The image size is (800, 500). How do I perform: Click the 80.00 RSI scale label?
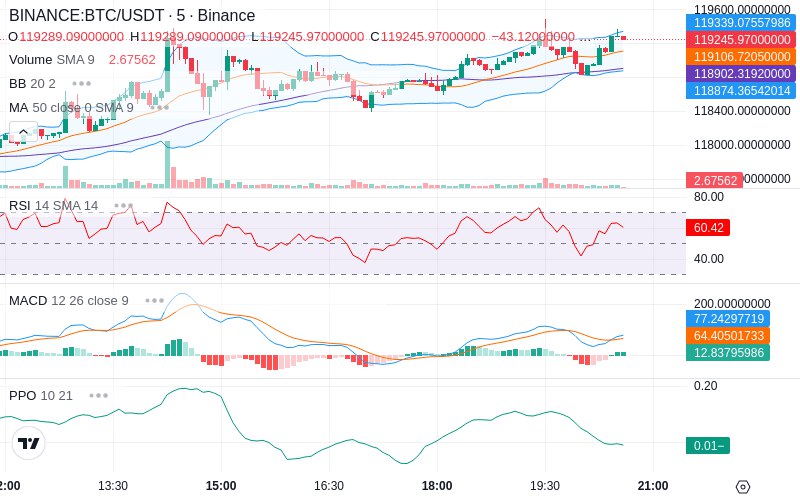pos(709,197)
